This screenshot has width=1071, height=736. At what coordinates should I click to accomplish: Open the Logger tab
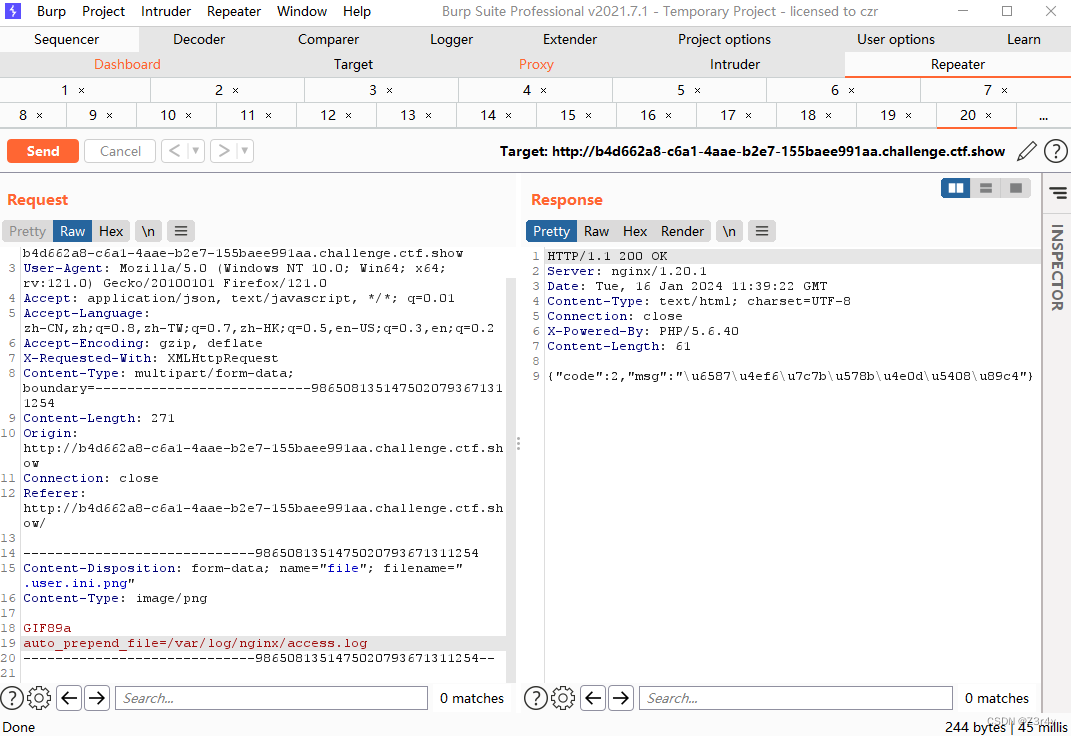(451, 40)
